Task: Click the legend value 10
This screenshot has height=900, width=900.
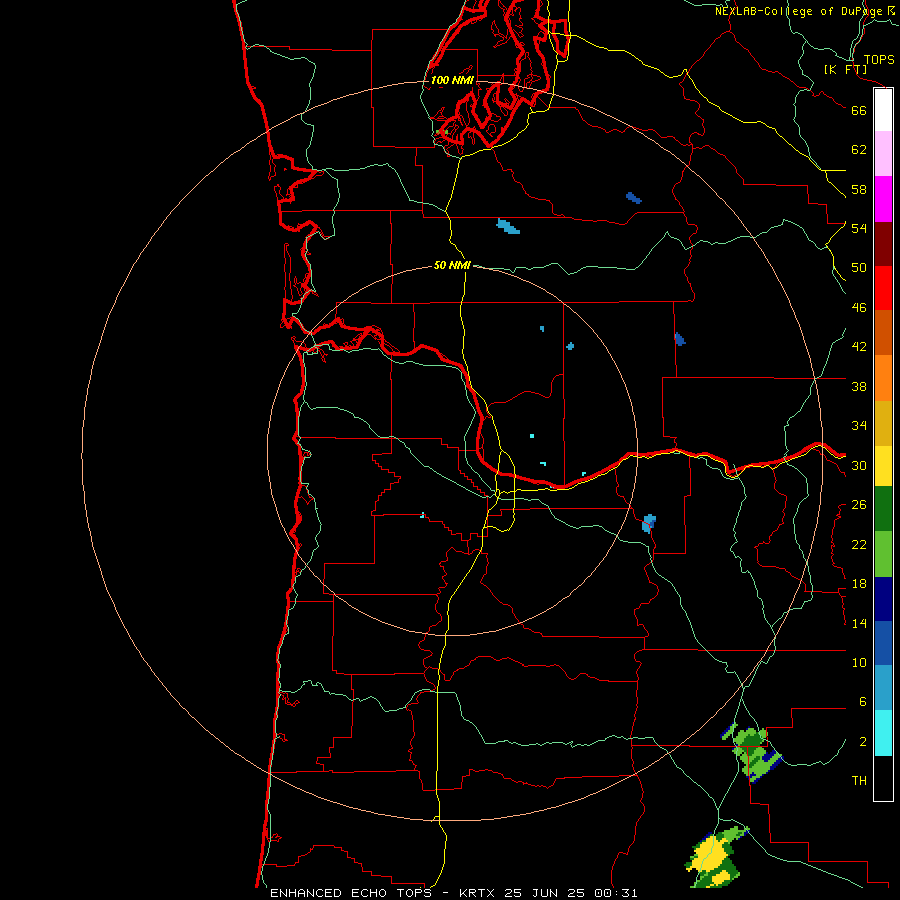Action: (x=859, y=662)
